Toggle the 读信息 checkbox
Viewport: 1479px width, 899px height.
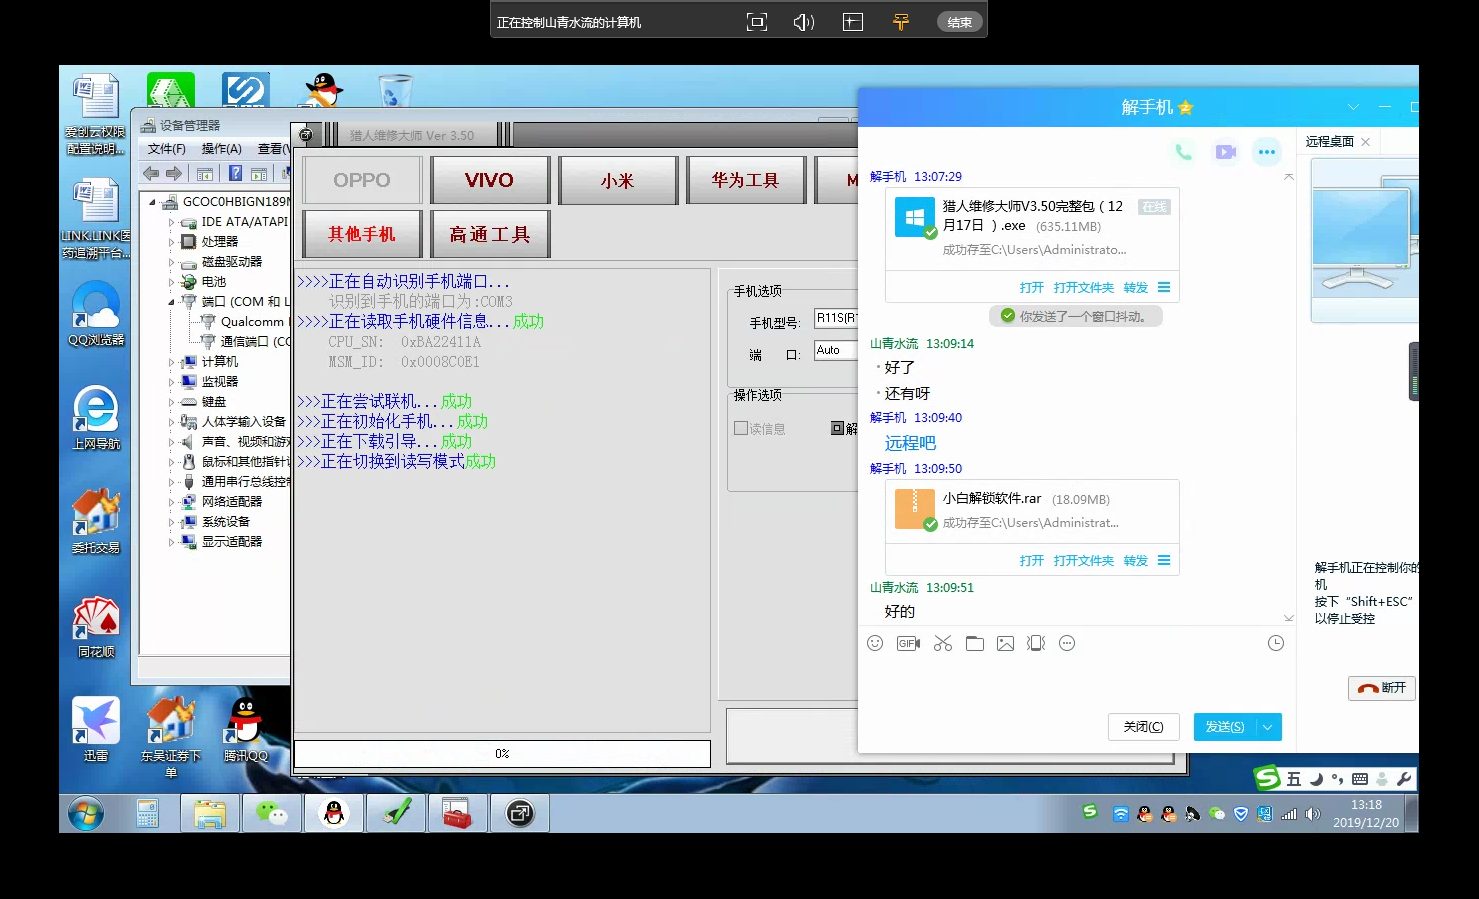tap(741, 428)
